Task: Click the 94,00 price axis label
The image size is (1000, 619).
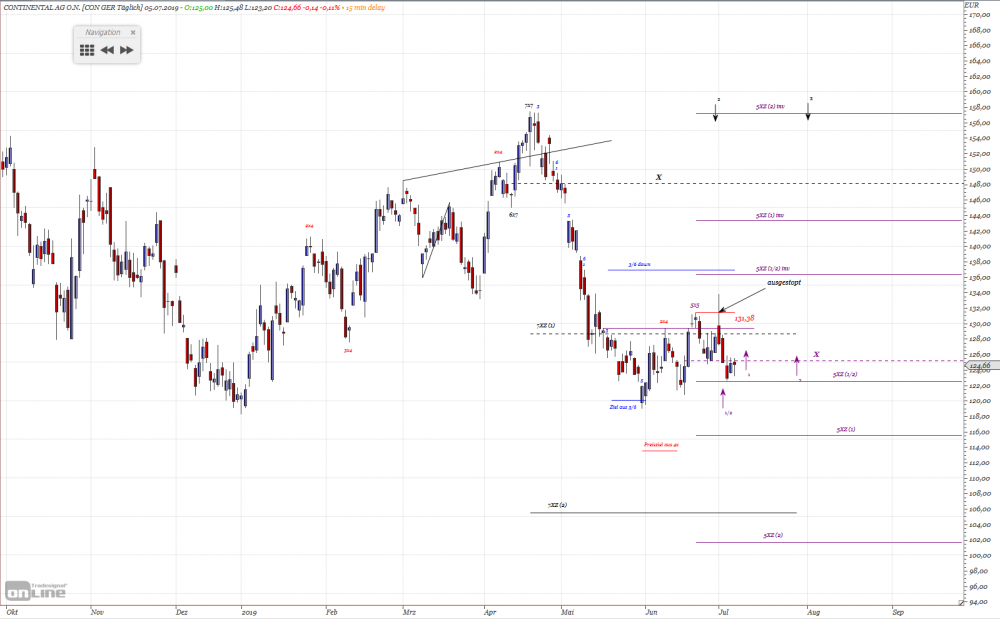Action: [980, 602]
